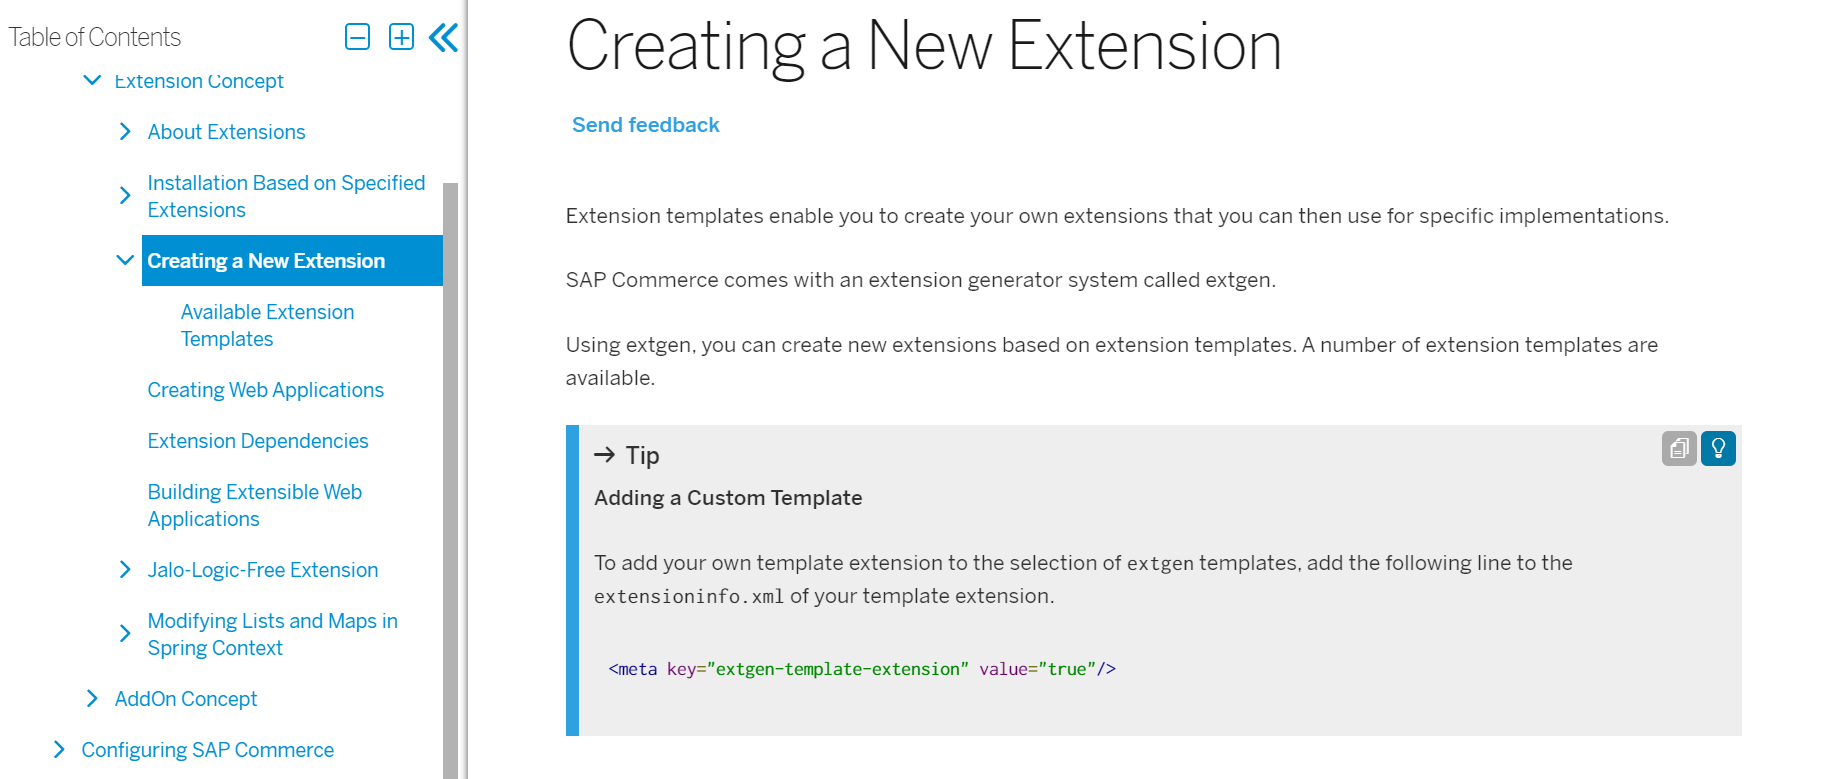Click the expand all plus icon

point(401,37)
